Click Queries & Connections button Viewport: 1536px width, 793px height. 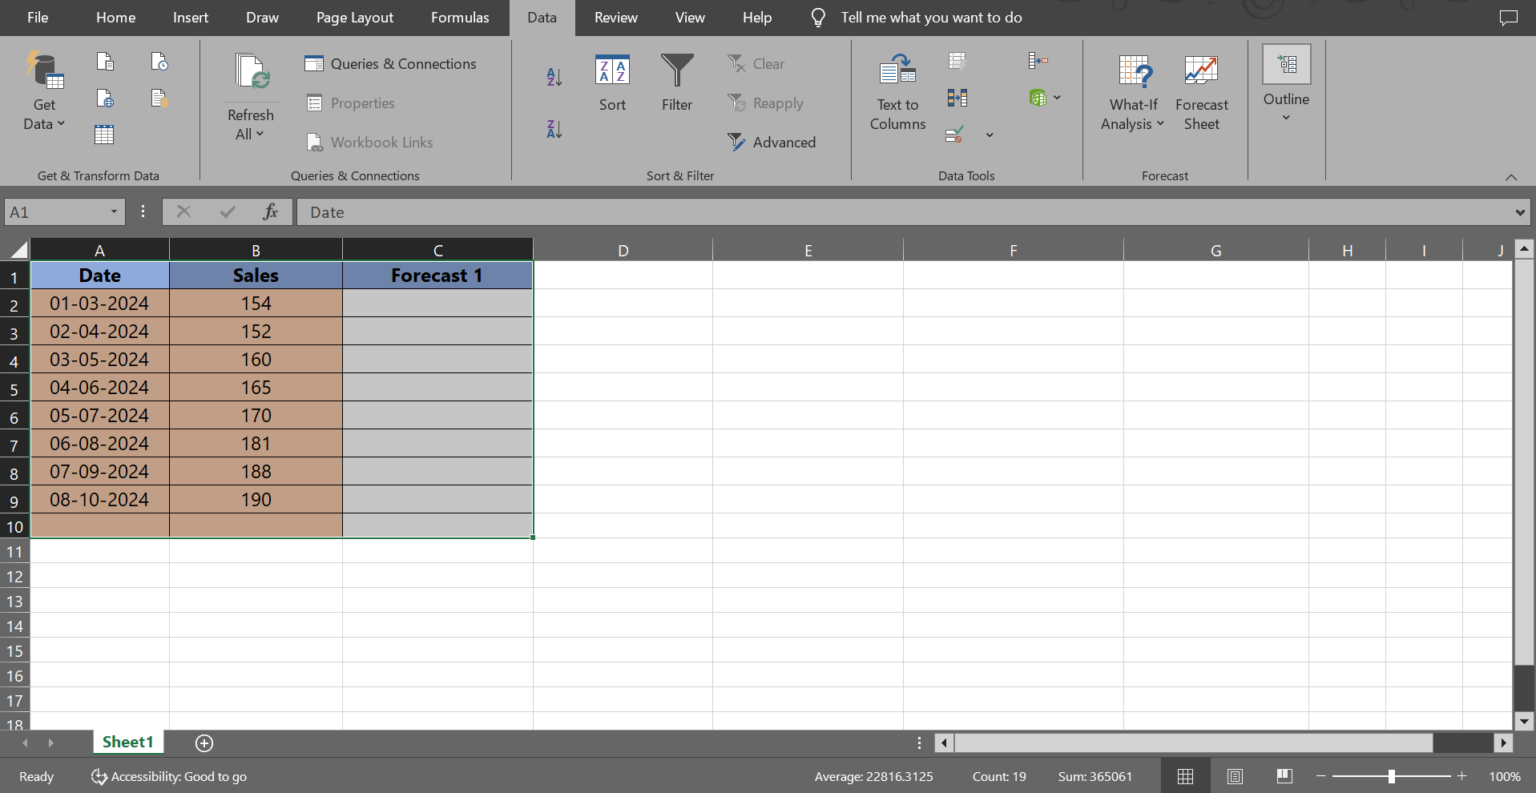click(390, 63)
